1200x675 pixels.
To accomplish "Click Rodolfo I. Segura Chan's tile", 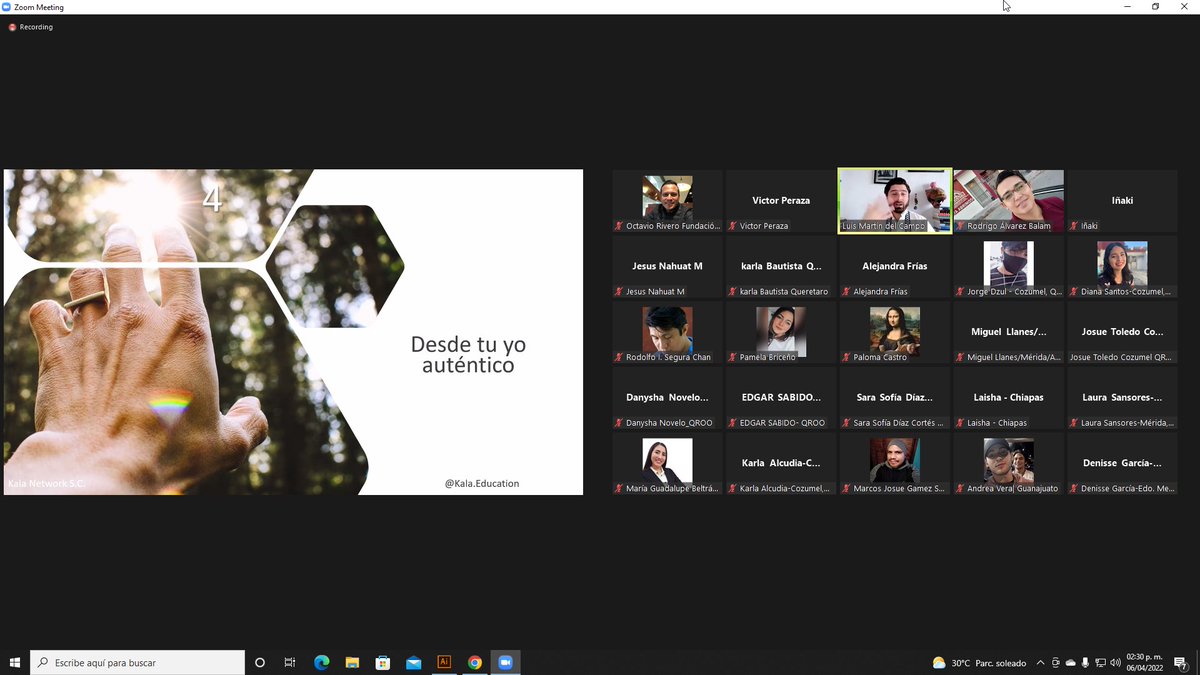I will (667, 332).
